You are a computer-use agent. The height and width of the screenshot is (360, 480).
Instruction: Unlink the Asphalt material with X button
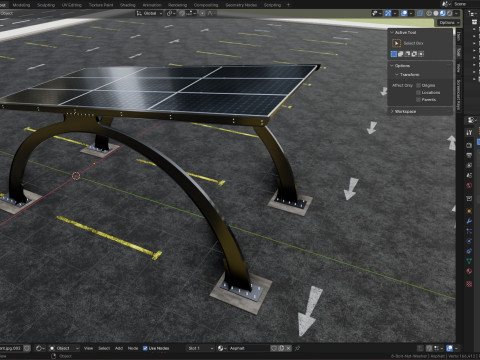(288, 348)
